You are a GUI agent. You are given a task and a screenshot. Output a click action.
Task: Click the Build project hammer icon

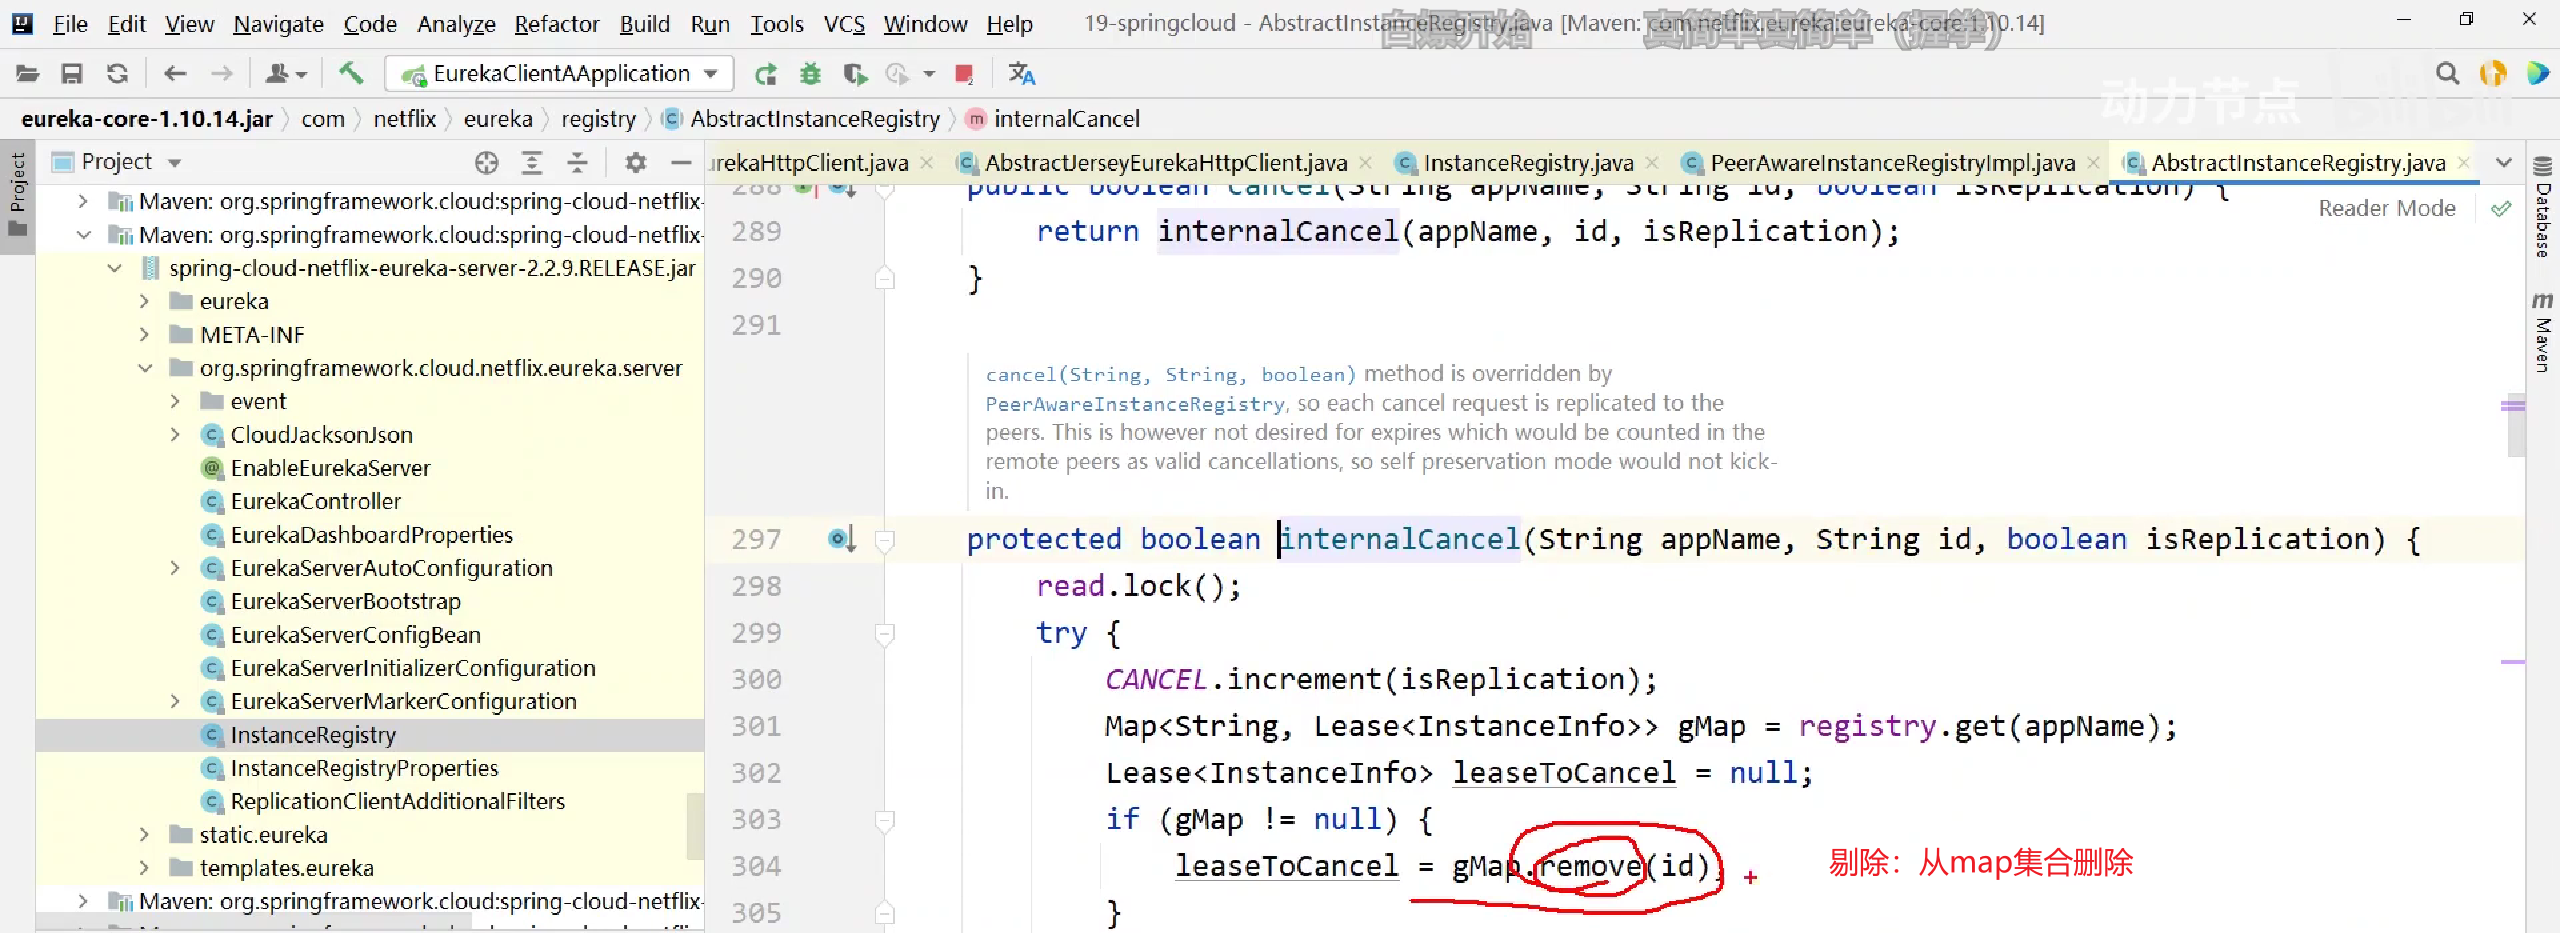pos(351,73)
